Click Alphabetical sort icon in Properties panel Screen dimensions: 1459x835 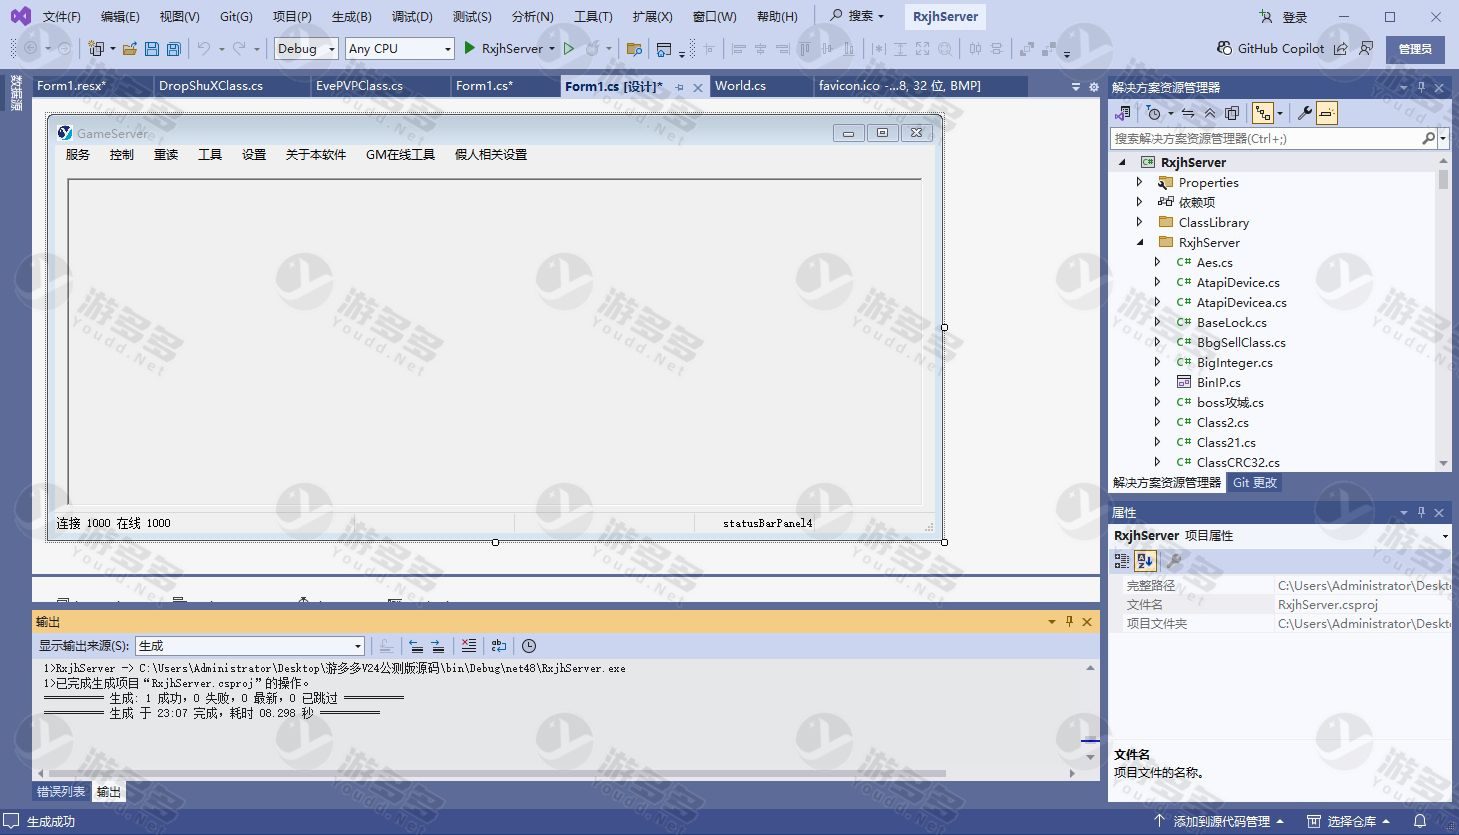[x=1145, y=561]
